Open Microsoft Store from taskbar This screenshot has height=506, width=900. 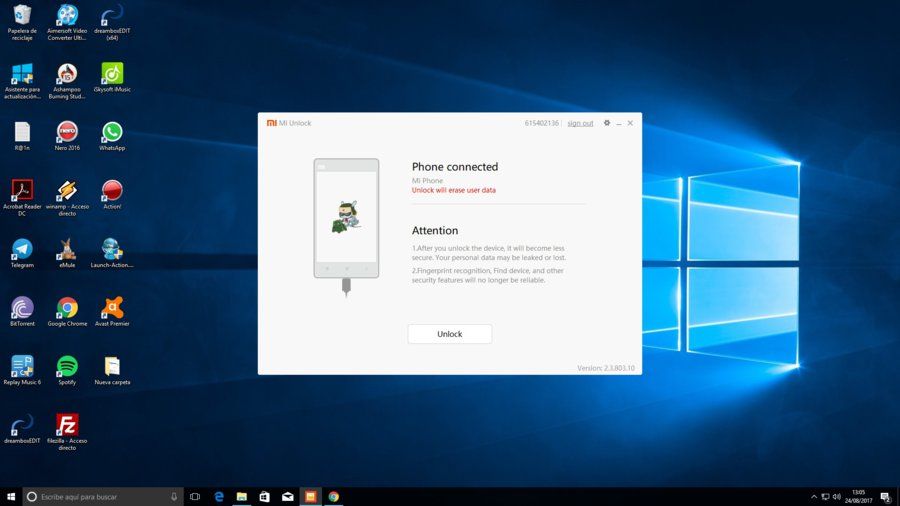[x=265, y=497]
